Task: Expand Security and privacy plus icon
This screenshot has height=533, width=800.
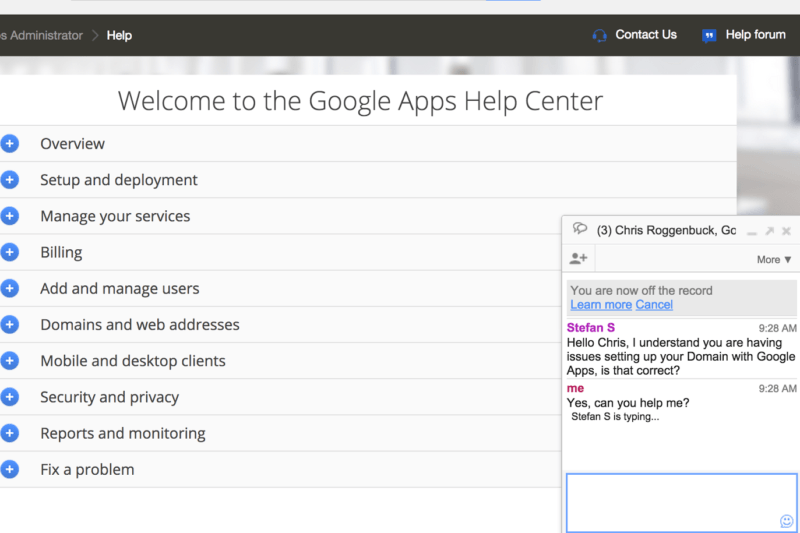Action: (9, 397)
